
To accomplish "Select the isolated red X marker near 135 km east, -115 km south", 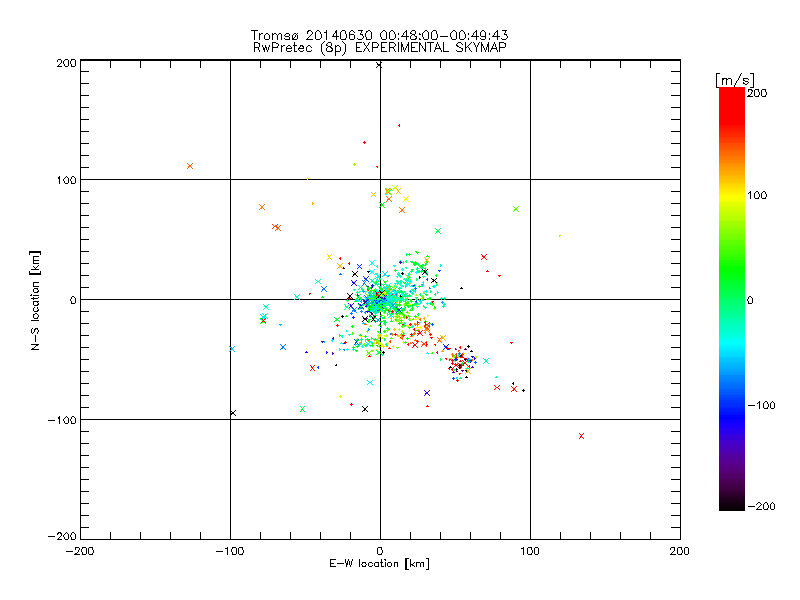I will pyautogui.click(x=582, y=436).
